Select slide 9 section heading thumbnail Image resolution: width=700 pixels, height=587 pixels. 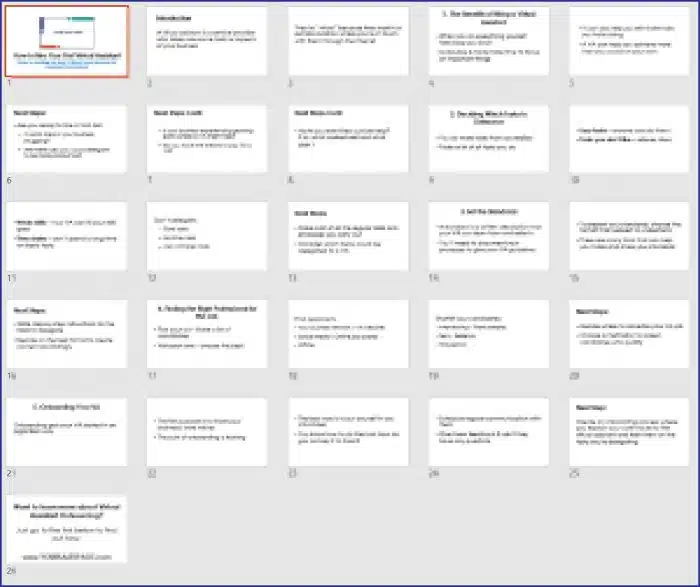(x=489, y=139)
